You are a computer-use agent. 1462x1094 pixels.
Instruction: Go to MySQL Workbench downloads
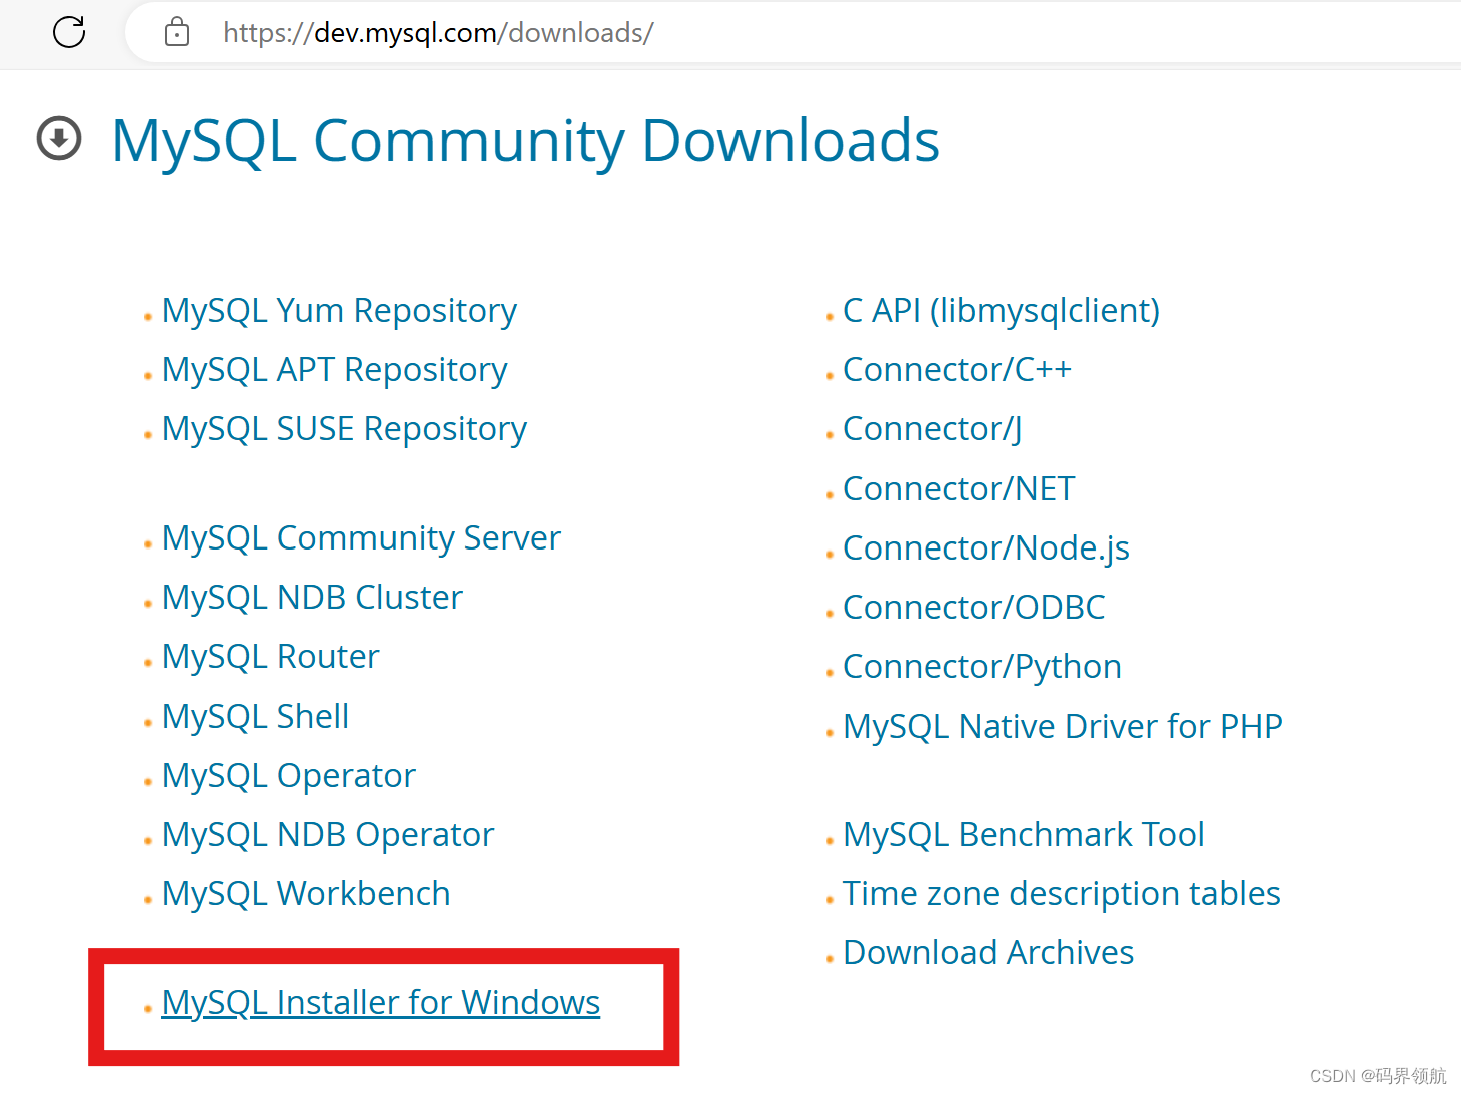(x=306, y=894)
